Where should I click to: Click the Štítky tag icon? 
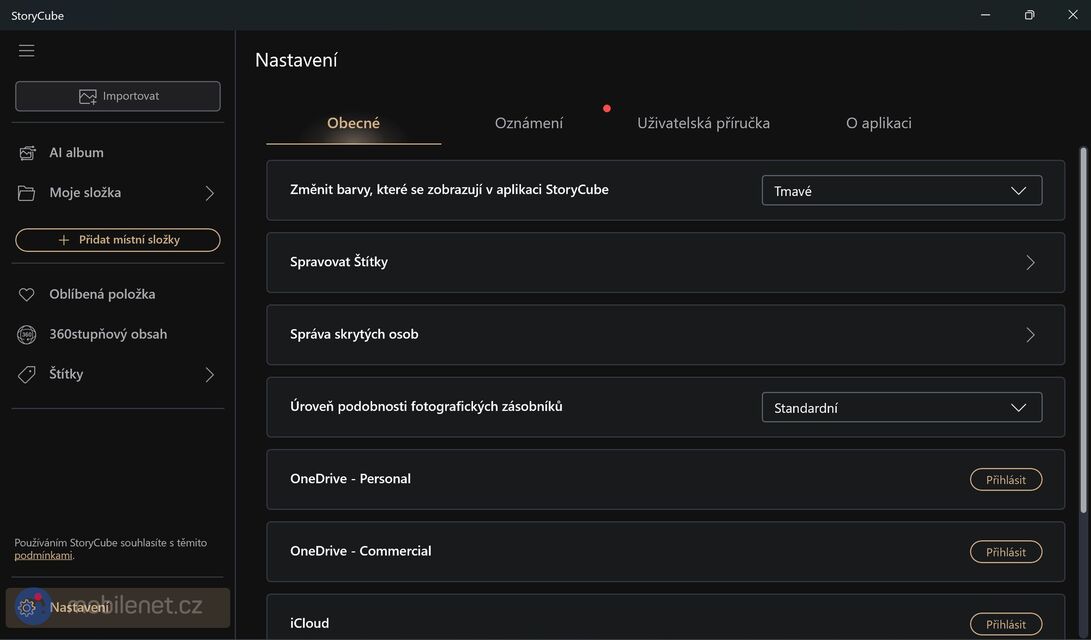click(27, 375)
